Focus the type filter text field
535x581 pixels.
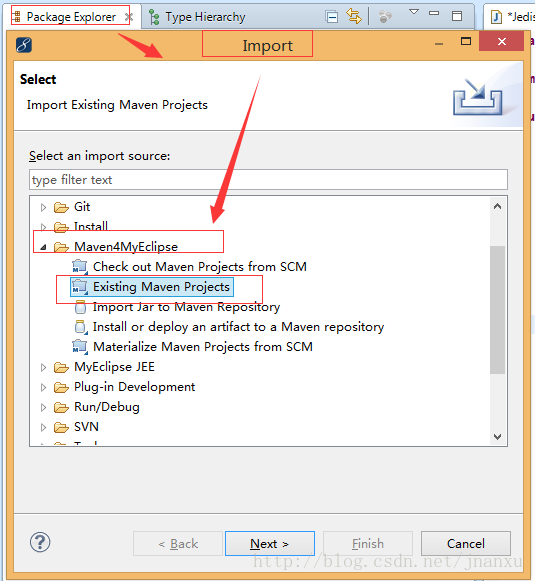click(268, 180)
